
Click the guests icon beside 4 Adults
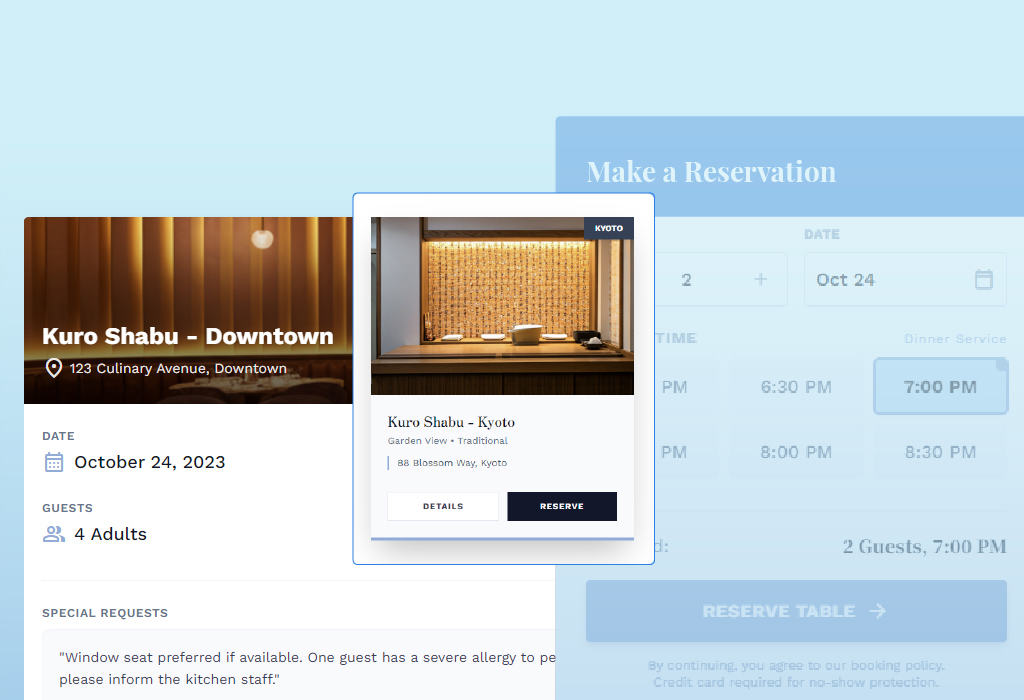click(54, 534)
